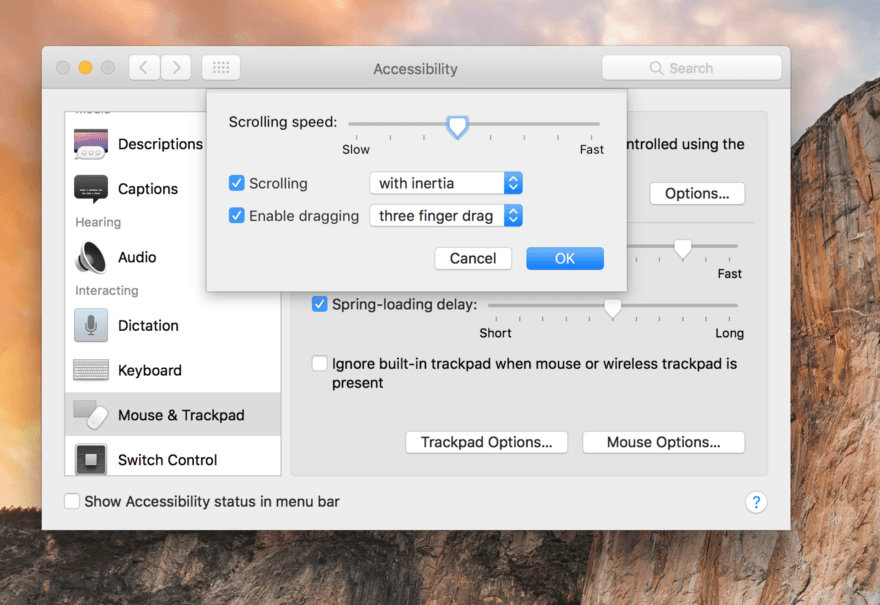Open the Show All preferences grid icon
880x605 pixels.
tap(220, 67)
